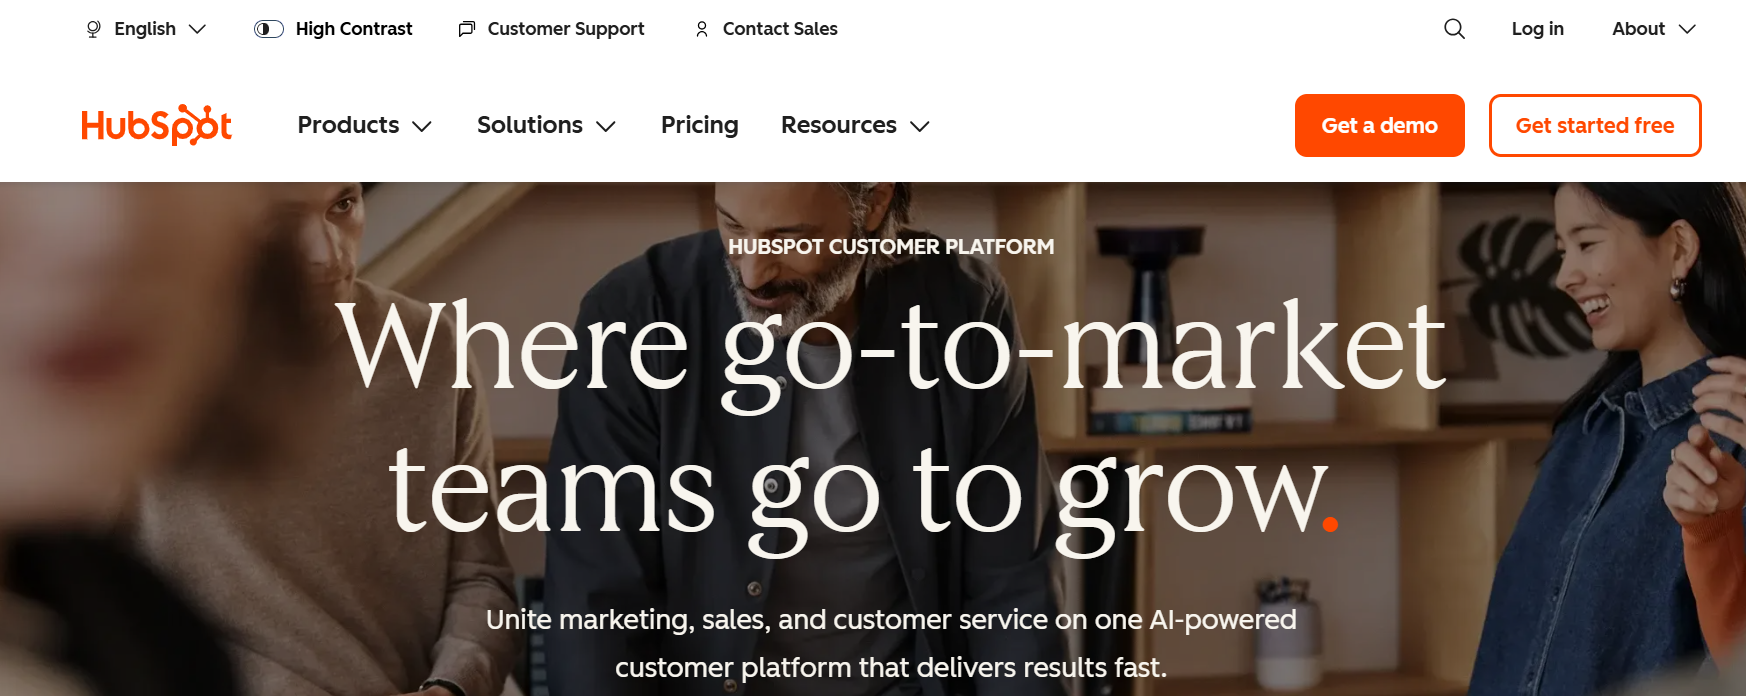Screen dimensions: 1746x696
Task: Click the Customer Support chat icon
Action: tap(466, 29)
